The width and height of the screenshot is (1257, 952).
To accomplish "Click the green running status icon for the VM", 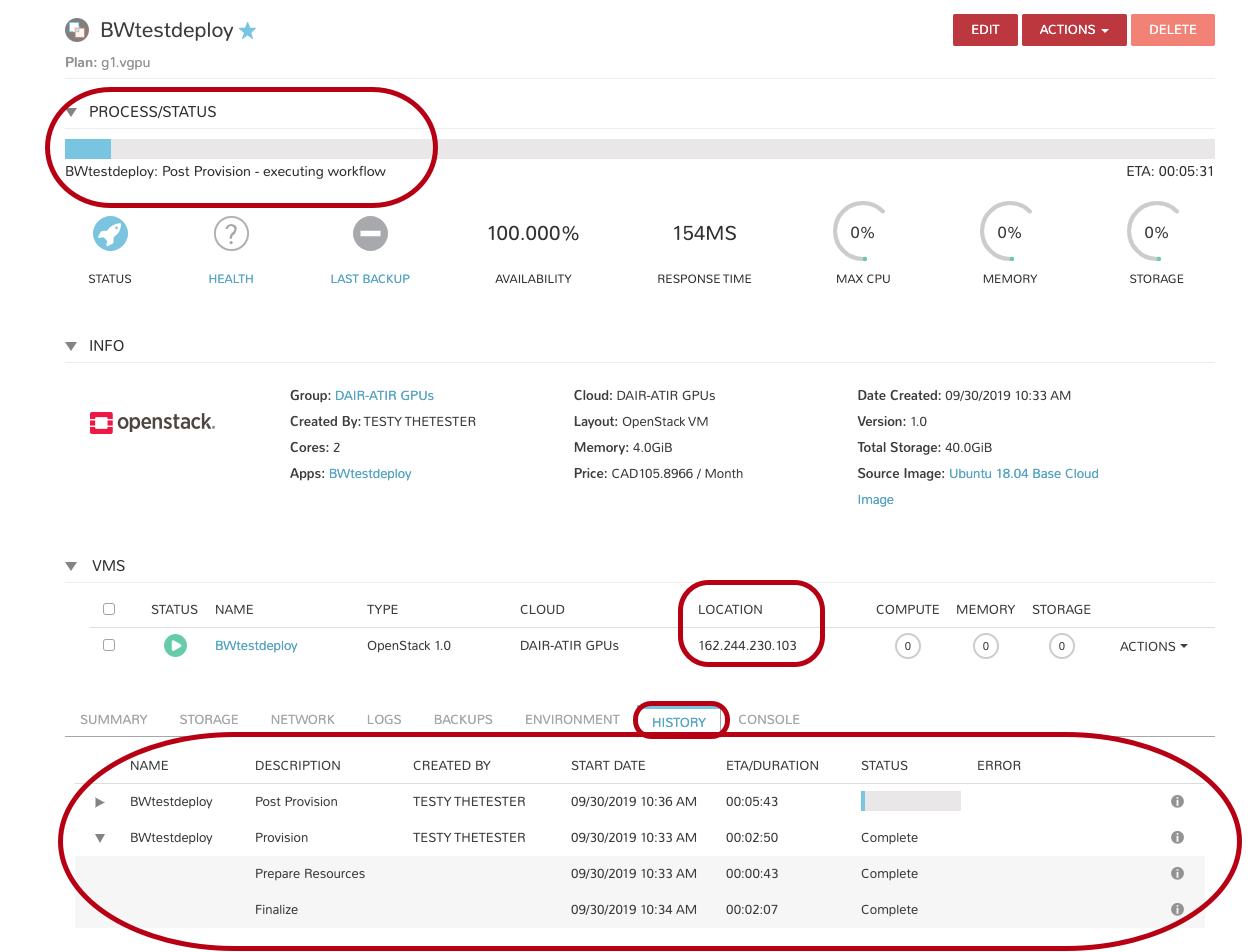I will (175, 646).
